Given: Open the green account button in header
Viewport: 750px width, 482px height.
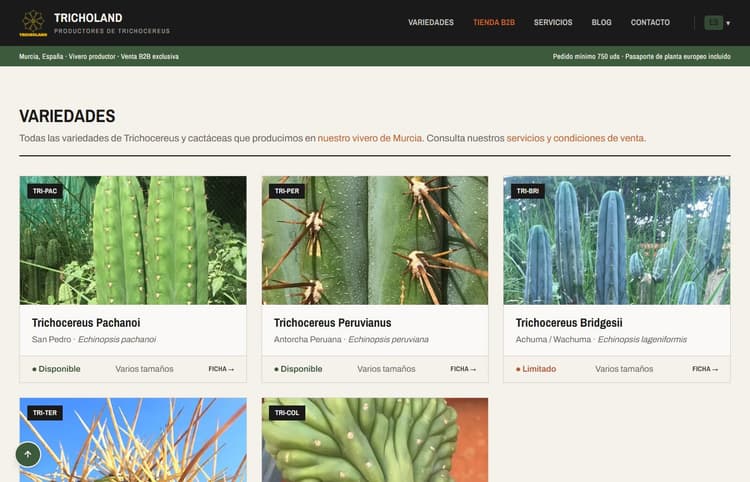Looking at the screenshot, I should click(x=713, y=22).
